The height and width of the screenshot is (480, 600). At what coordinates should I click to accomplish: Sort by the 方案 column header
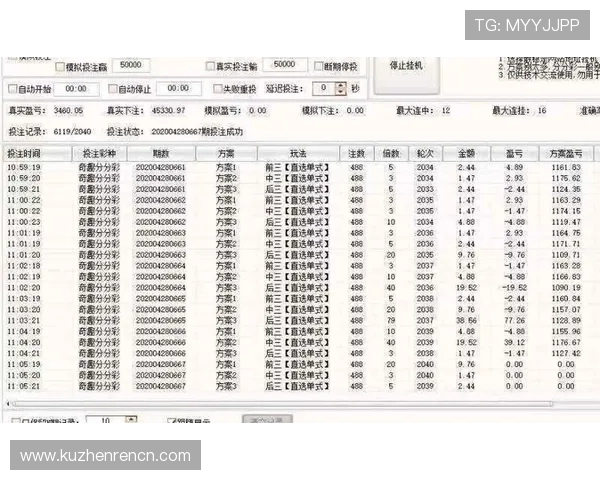(226, 154)
